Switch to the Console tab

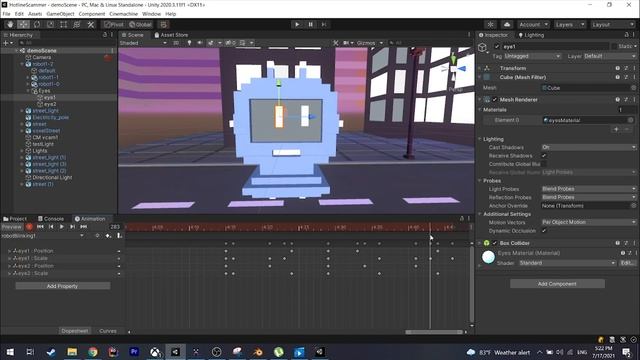(51, 219)
